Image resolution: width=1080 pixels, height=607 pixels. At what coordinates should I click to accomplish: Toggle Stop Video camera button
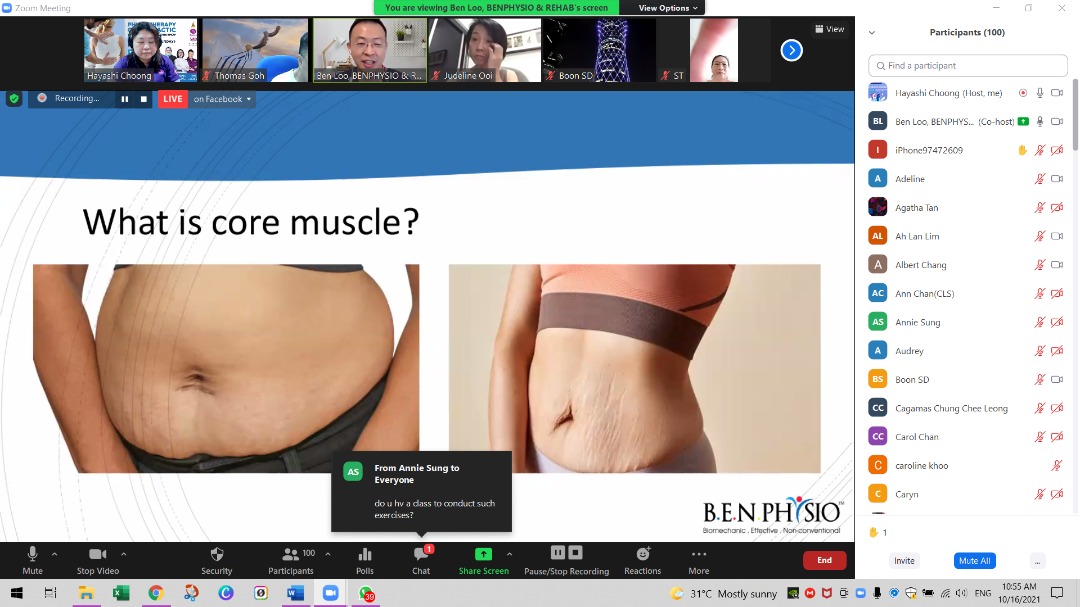(x=98, y=555)
